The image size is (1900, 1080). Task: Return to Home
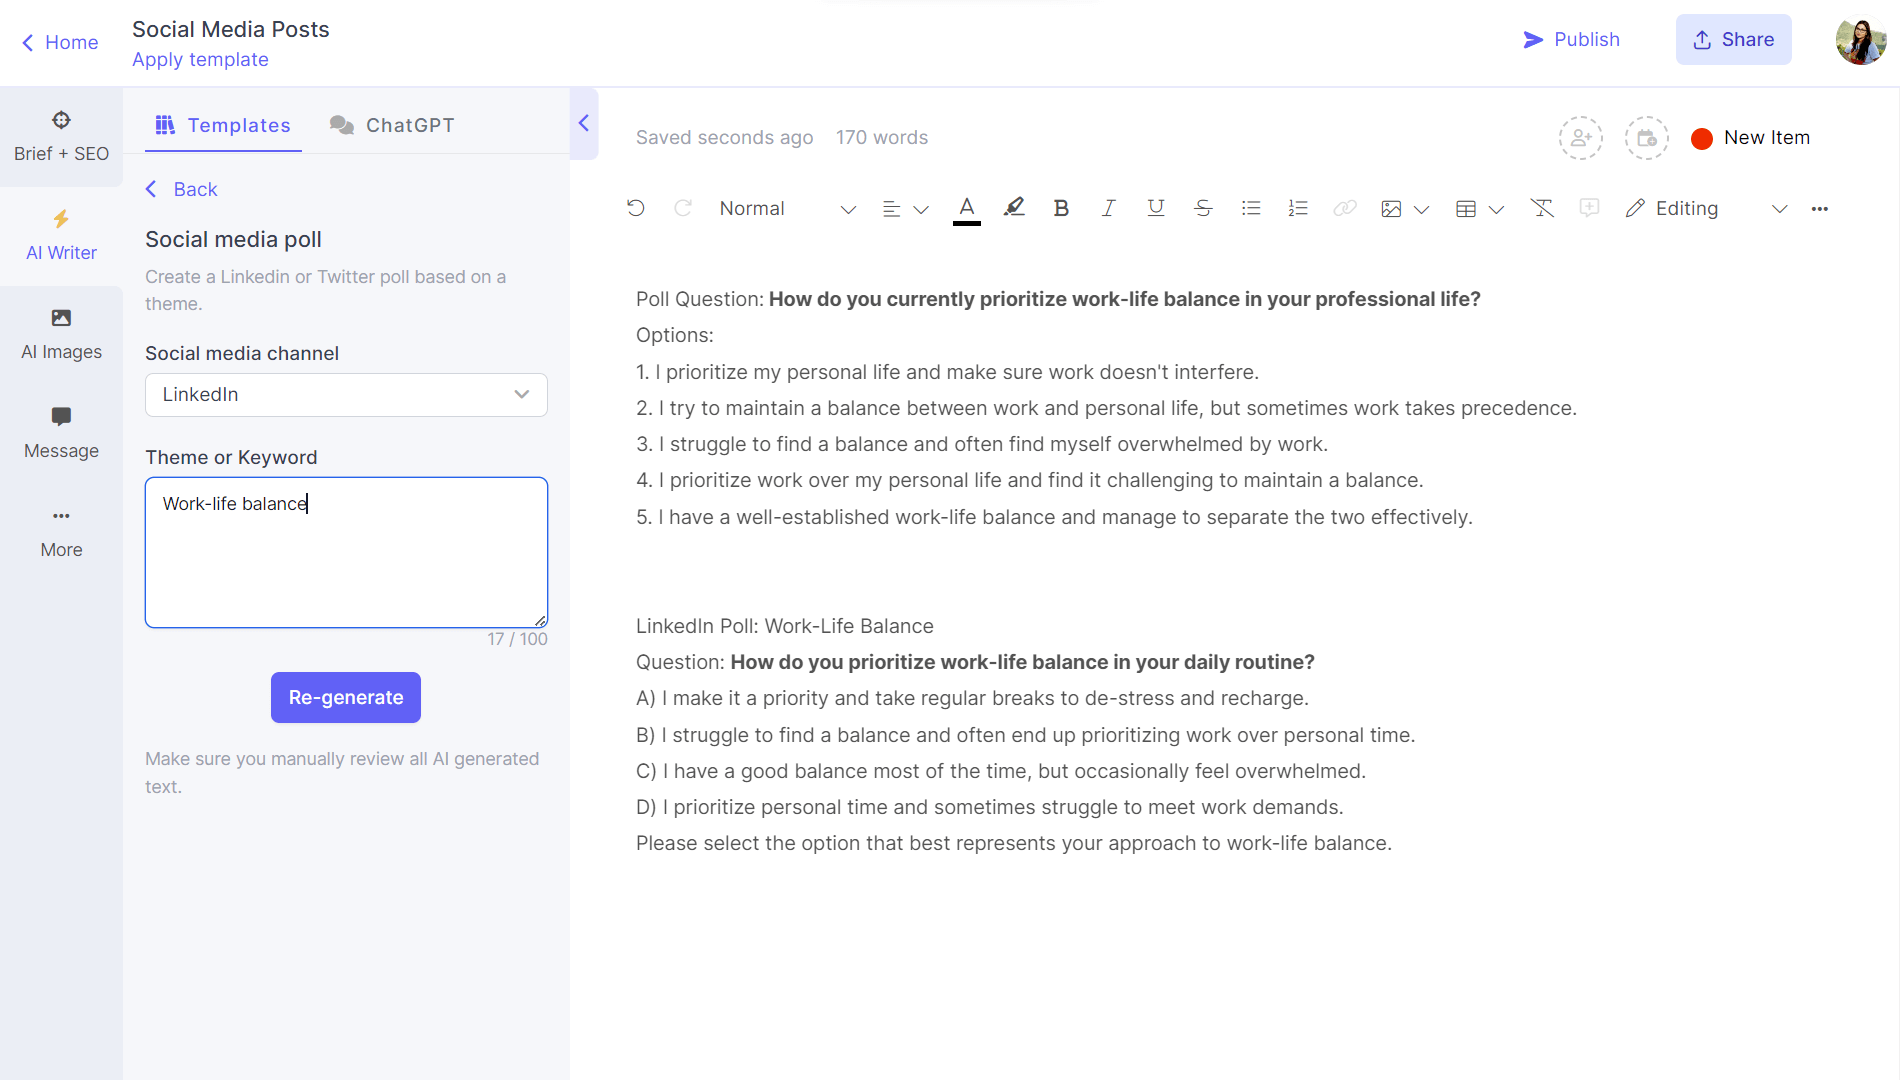click(60, 42)
